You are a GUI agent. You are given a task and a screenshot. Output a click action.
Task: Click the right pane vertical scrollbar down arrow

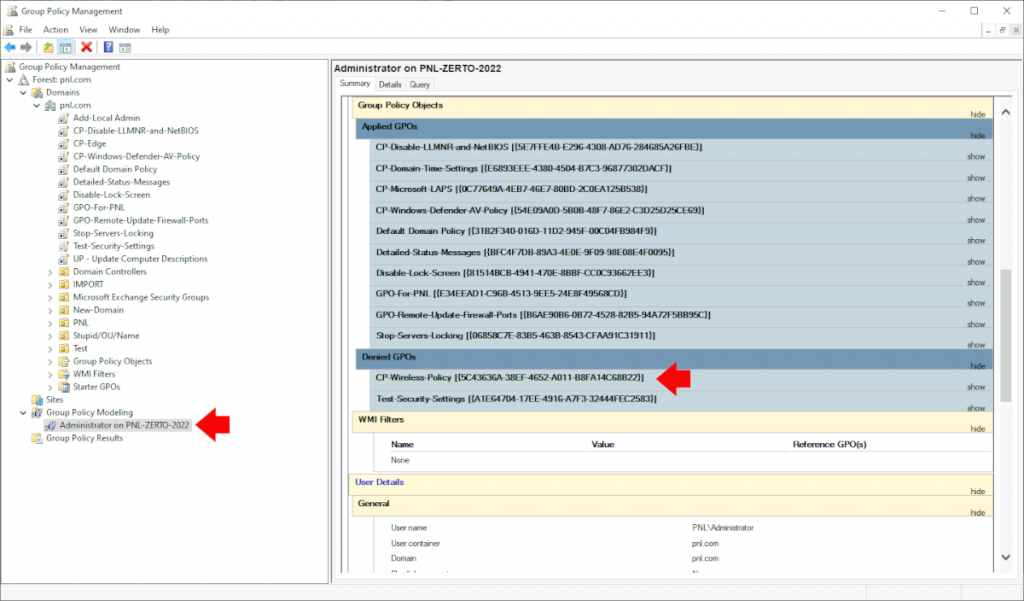point(1007,557)
